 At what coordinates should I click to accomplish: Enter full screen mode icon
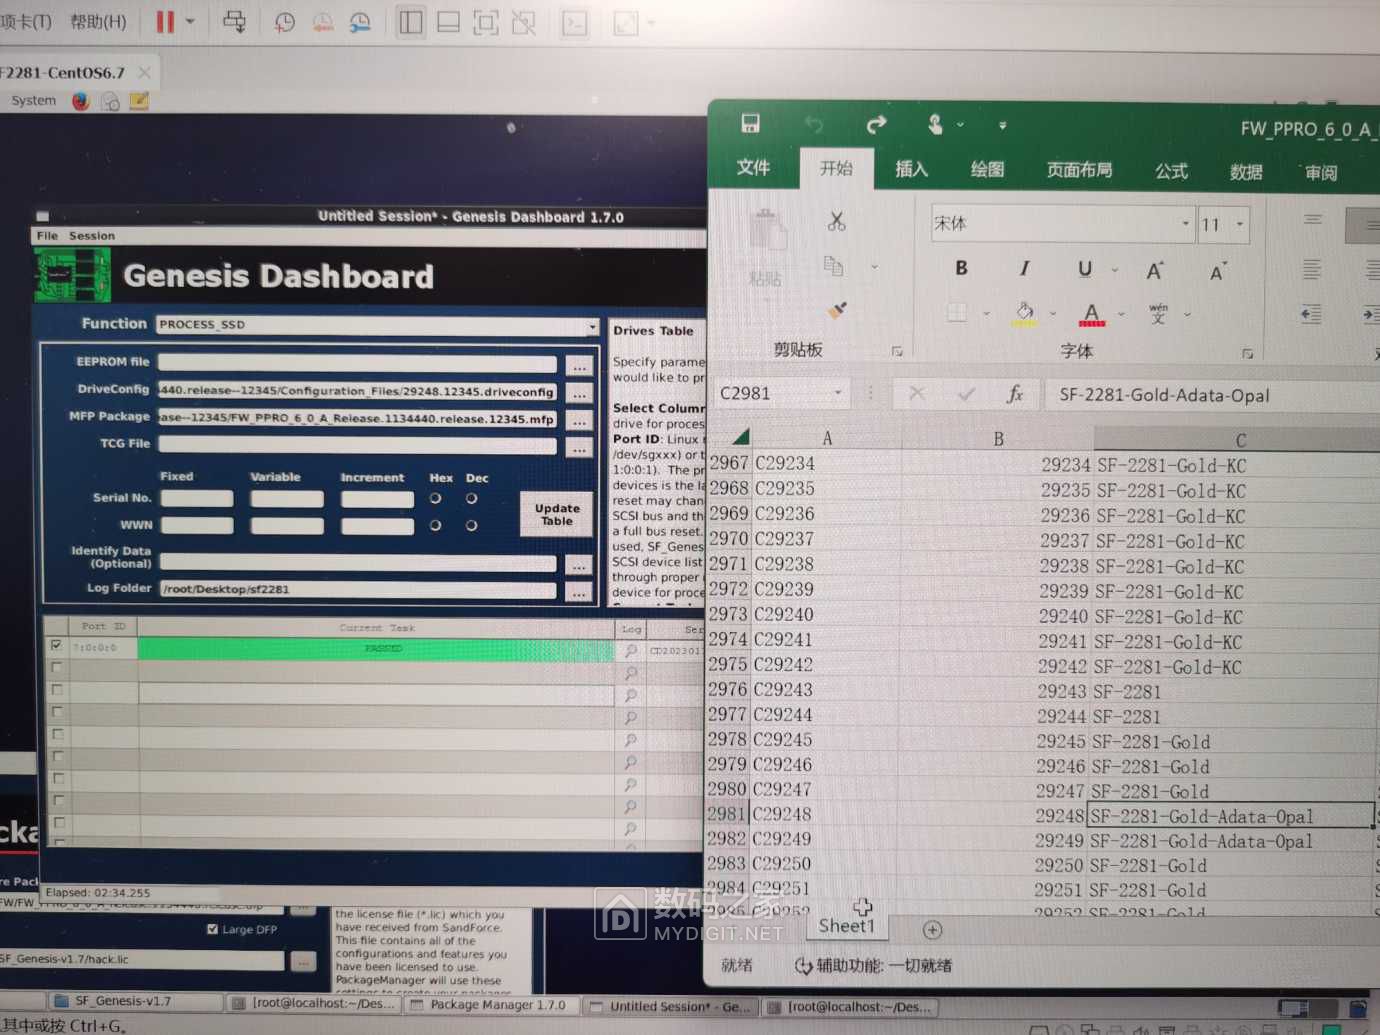tap(485, 22)
